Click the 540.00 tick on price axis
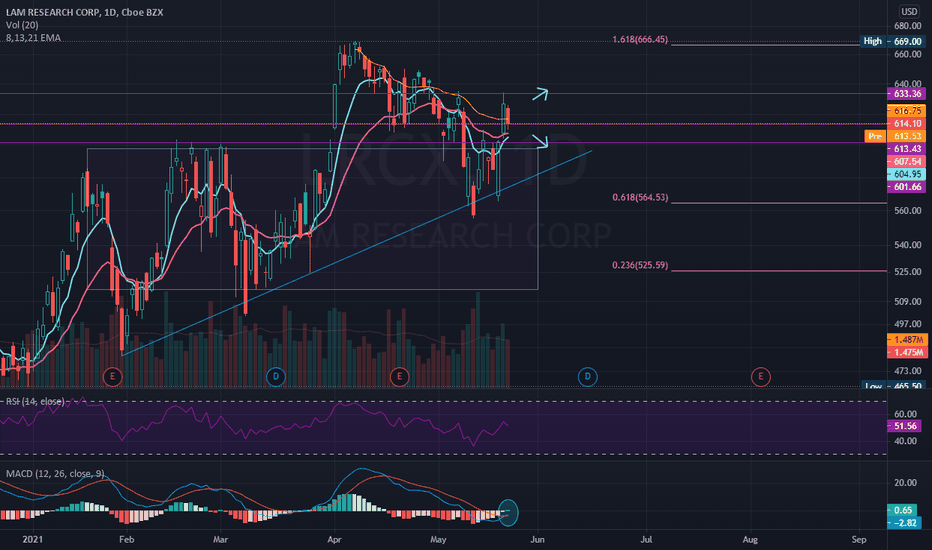Viewport: 932px width, 550px height. point(908,245)
